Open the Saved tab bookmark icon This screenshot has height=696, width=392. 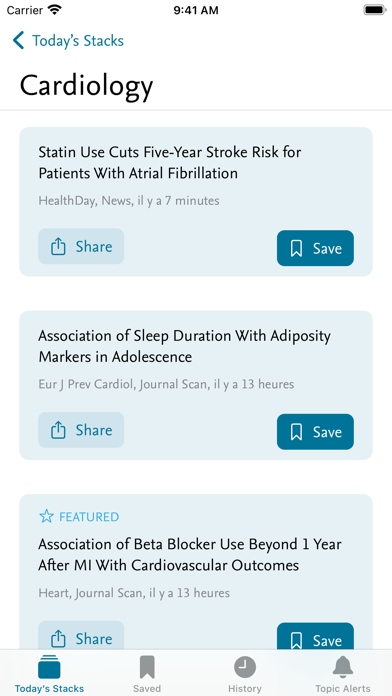pyautogui.click(x=147, y=667)
